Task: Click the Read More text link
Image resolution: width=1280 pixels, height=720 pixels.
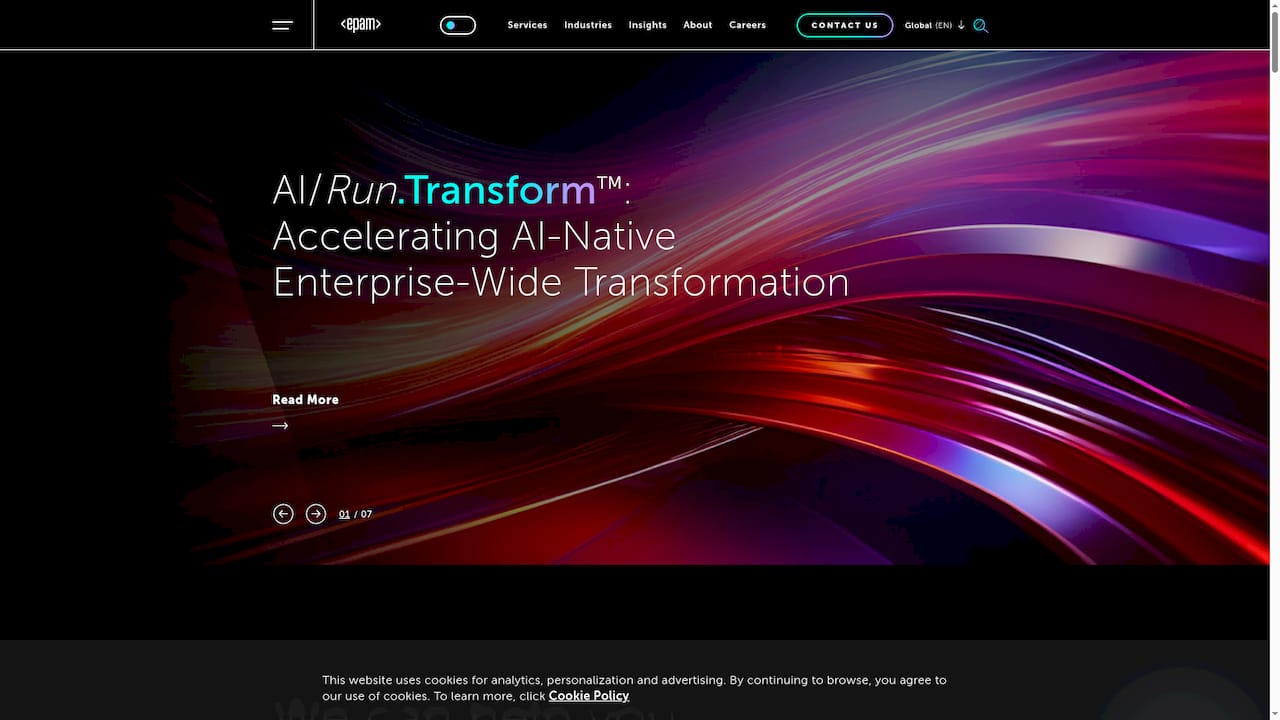Action: (x=305, y=399)
